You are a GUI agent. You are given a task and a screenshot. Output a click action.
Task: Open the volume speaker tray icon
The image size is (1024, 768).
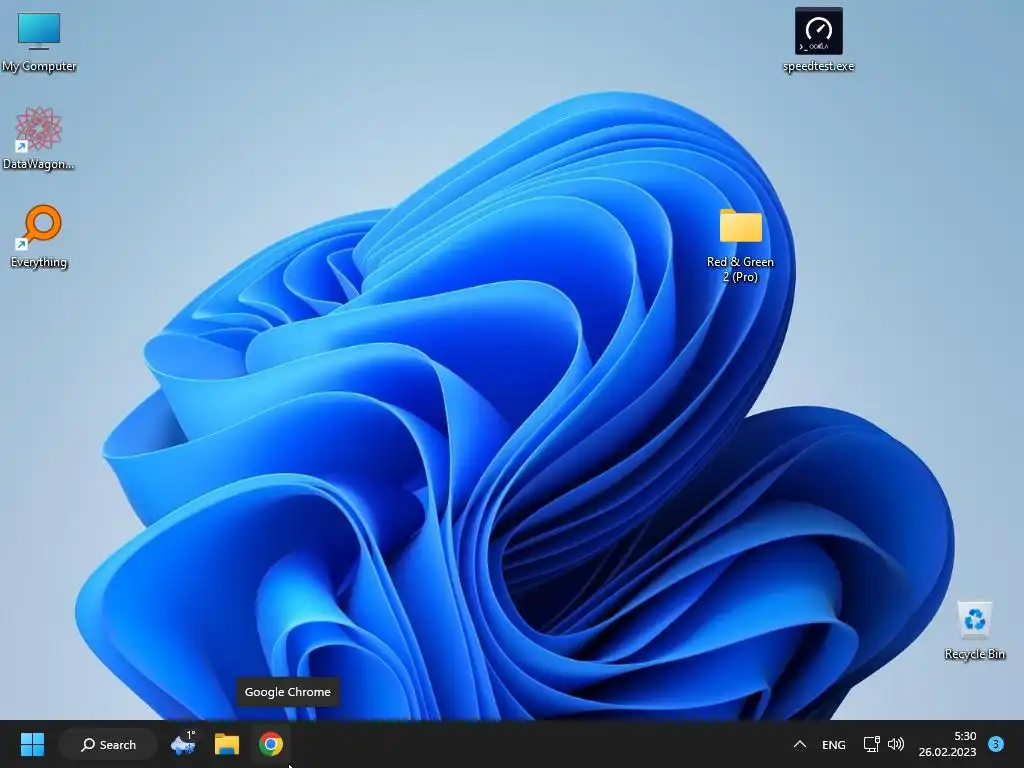896,744
